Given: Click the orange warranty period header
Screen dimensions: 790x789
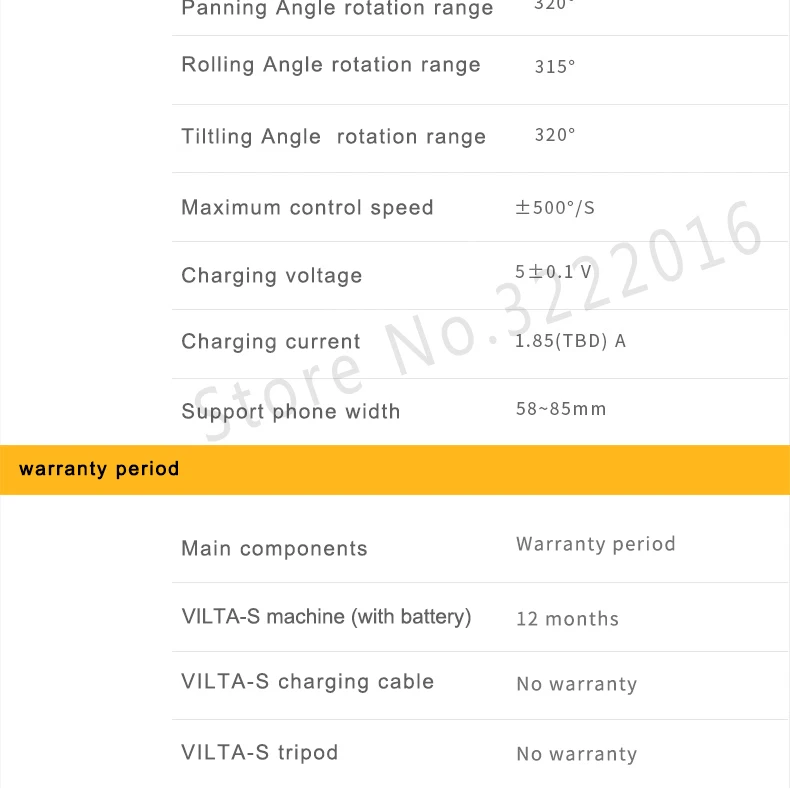Looking at the screenshot, I should click(x=395, y=470).
